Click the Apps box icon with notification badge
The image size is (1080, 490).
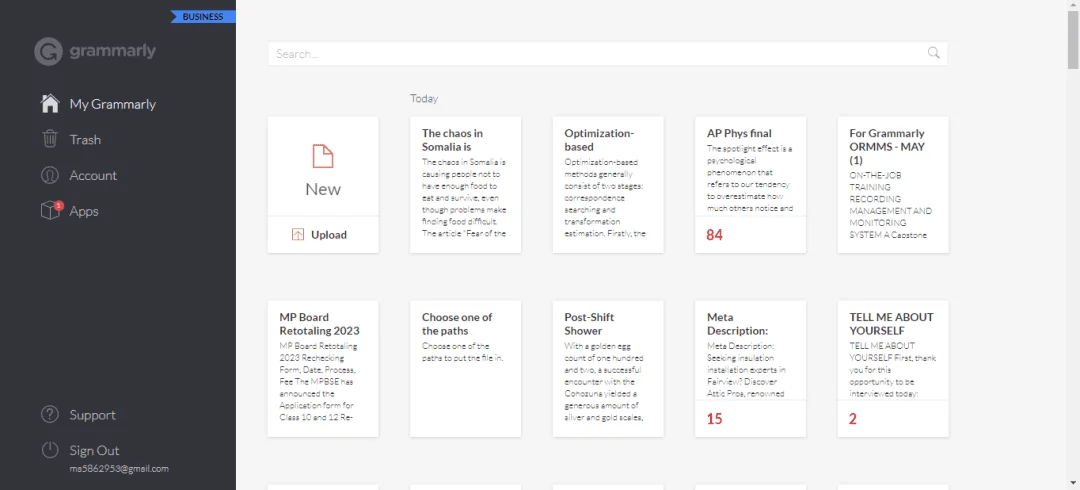(x=50, y=211)
